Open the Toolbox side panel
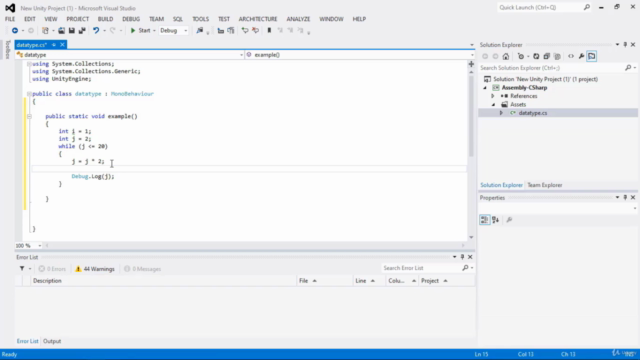The image size is (640, 360). pyautogui.click(x=7, y=49)
